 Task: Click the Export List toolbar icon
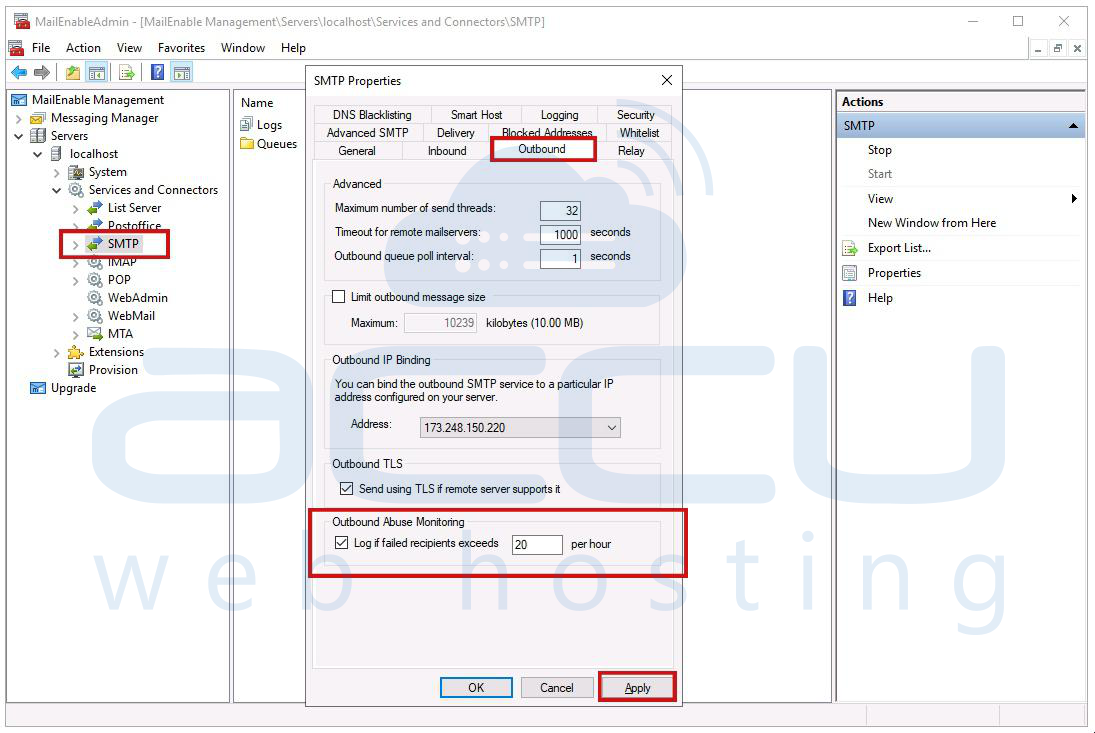126,72
